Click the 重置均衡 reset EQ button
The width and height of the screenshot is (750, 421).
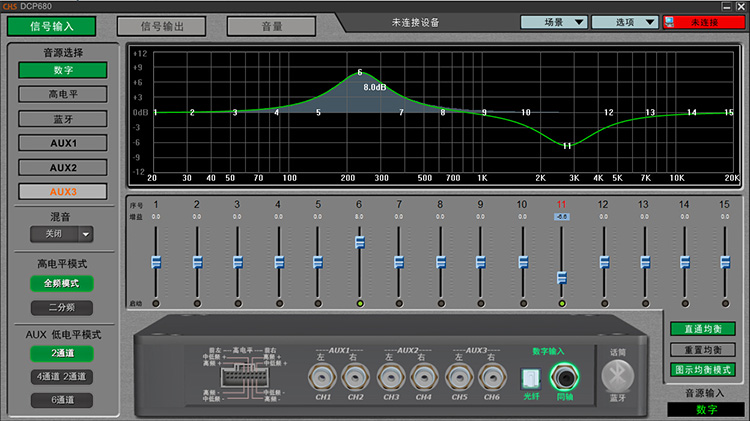point(703,349)
